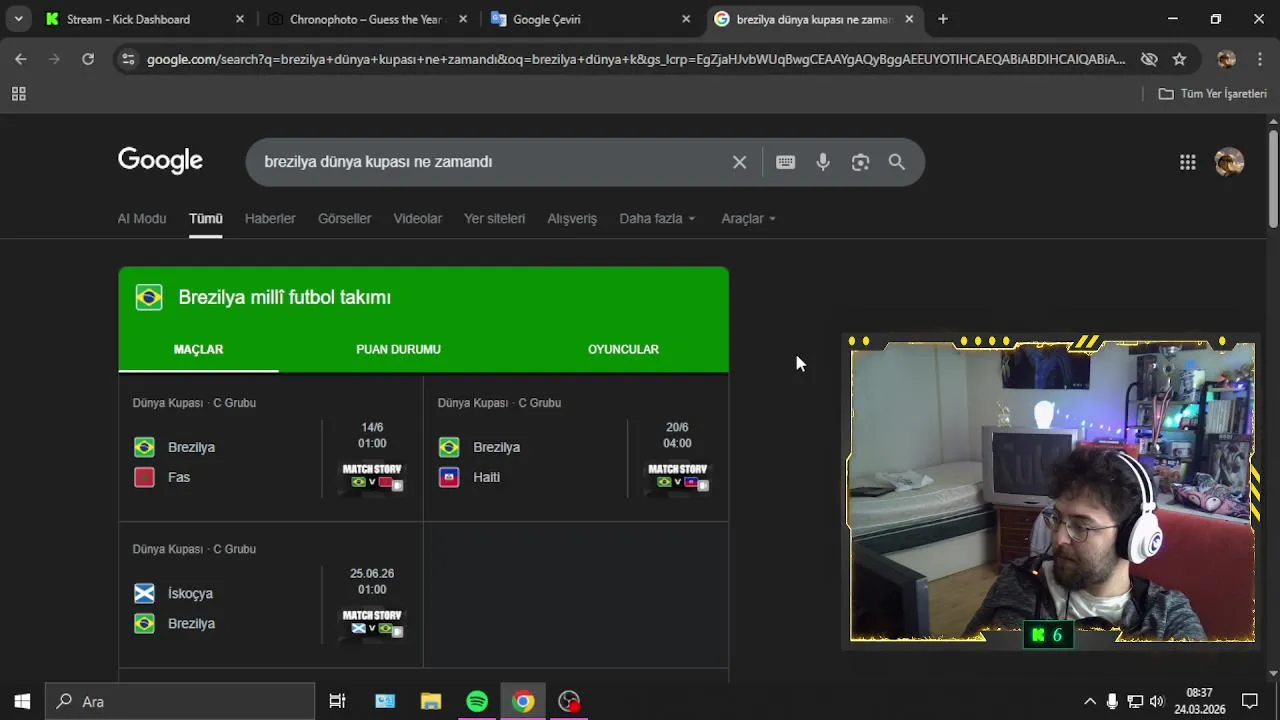Open the volume control in system tray
The width and height of the screenshot is (1280, 720).
click(x=1157, y=701)
